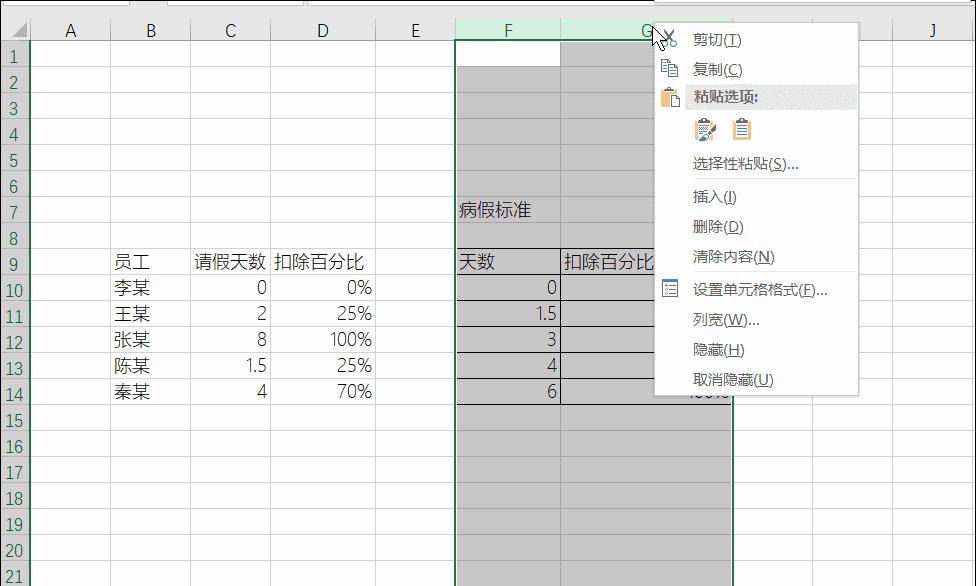Click the scissors icon beside 剪切
The image size is (976, 586).
[668, 40]
